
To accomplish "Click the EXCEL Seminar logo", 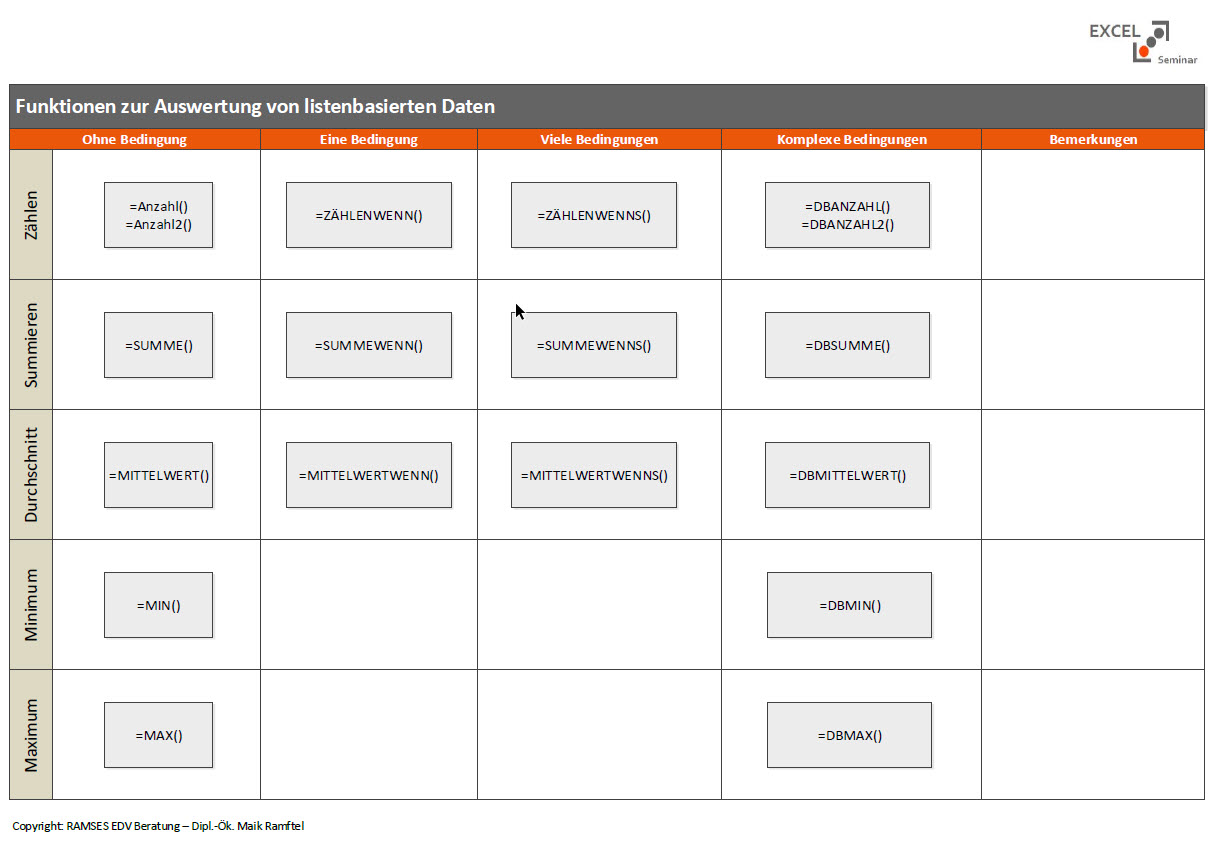I will 1143,43.
